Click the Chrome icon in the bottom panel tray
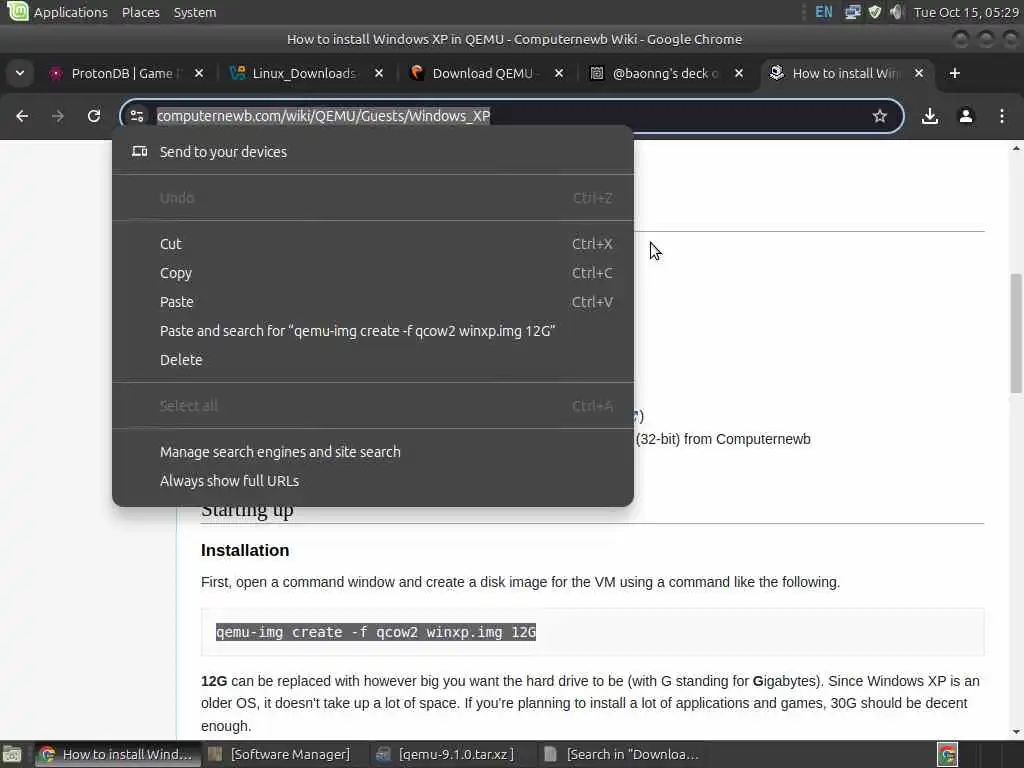Screen dimensions: 1024x768 [x=948, y=754]
